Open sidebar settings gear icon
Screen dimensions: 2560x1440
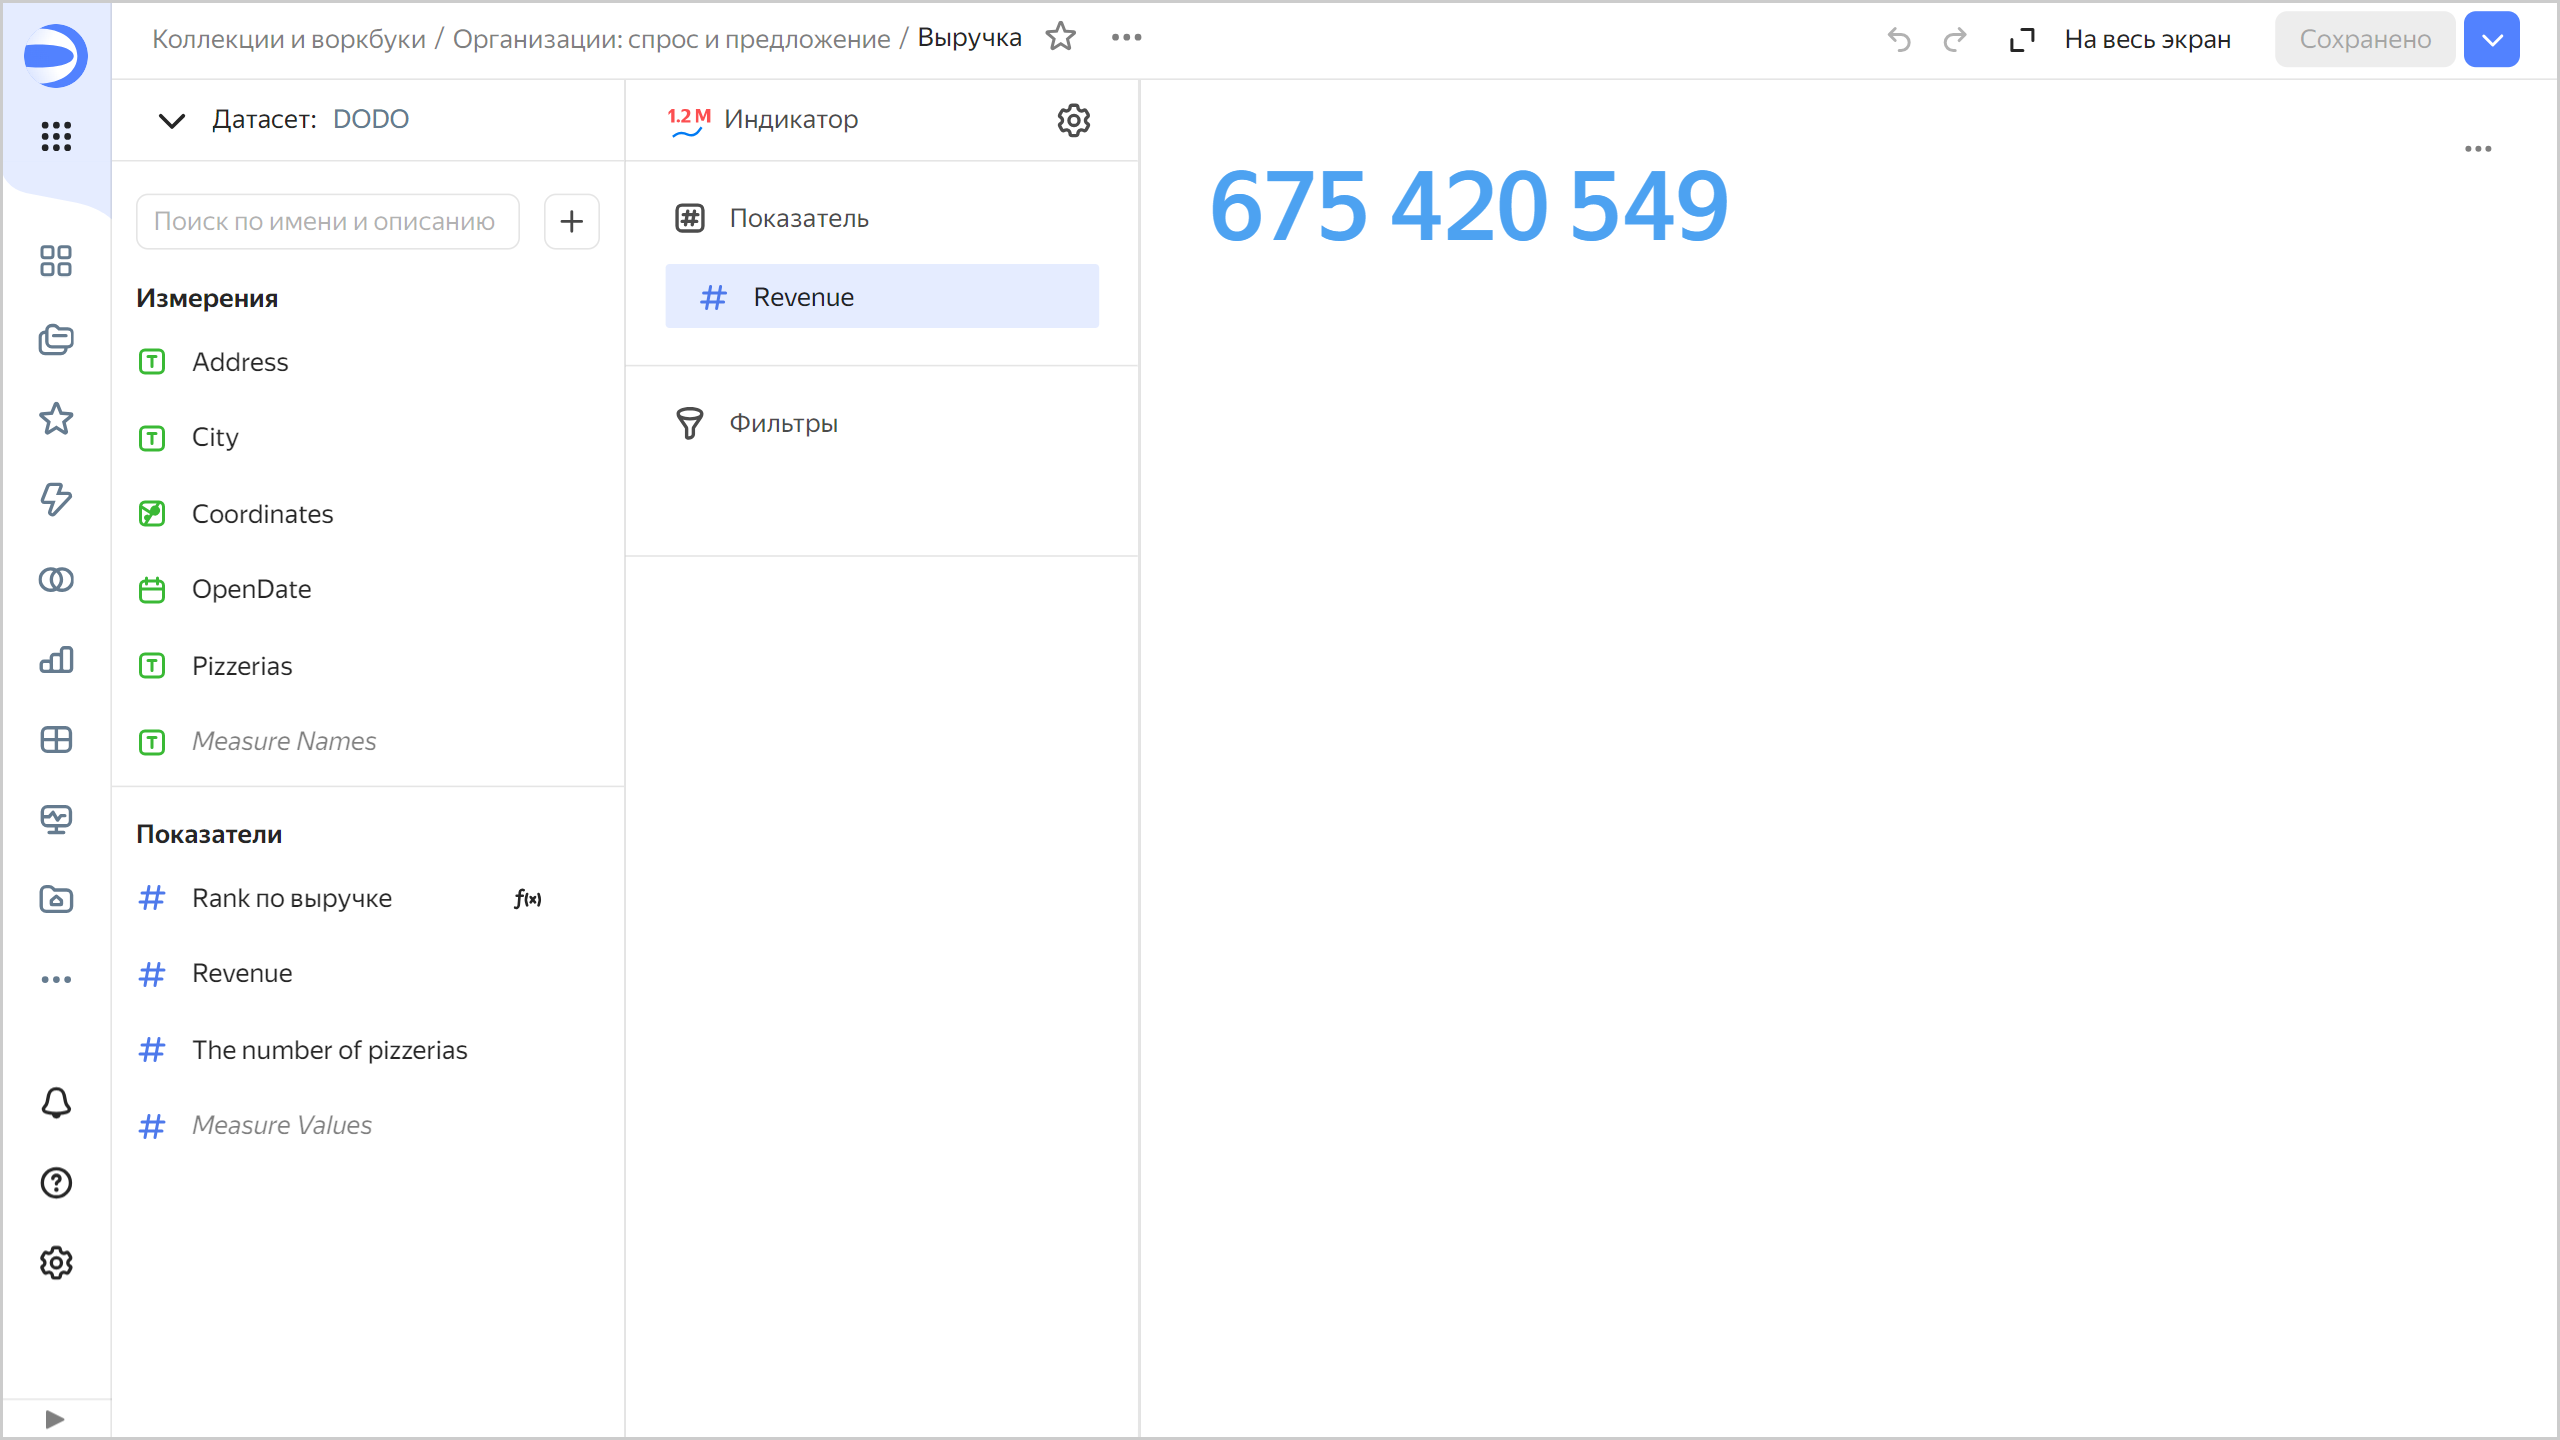[56, 1263]
